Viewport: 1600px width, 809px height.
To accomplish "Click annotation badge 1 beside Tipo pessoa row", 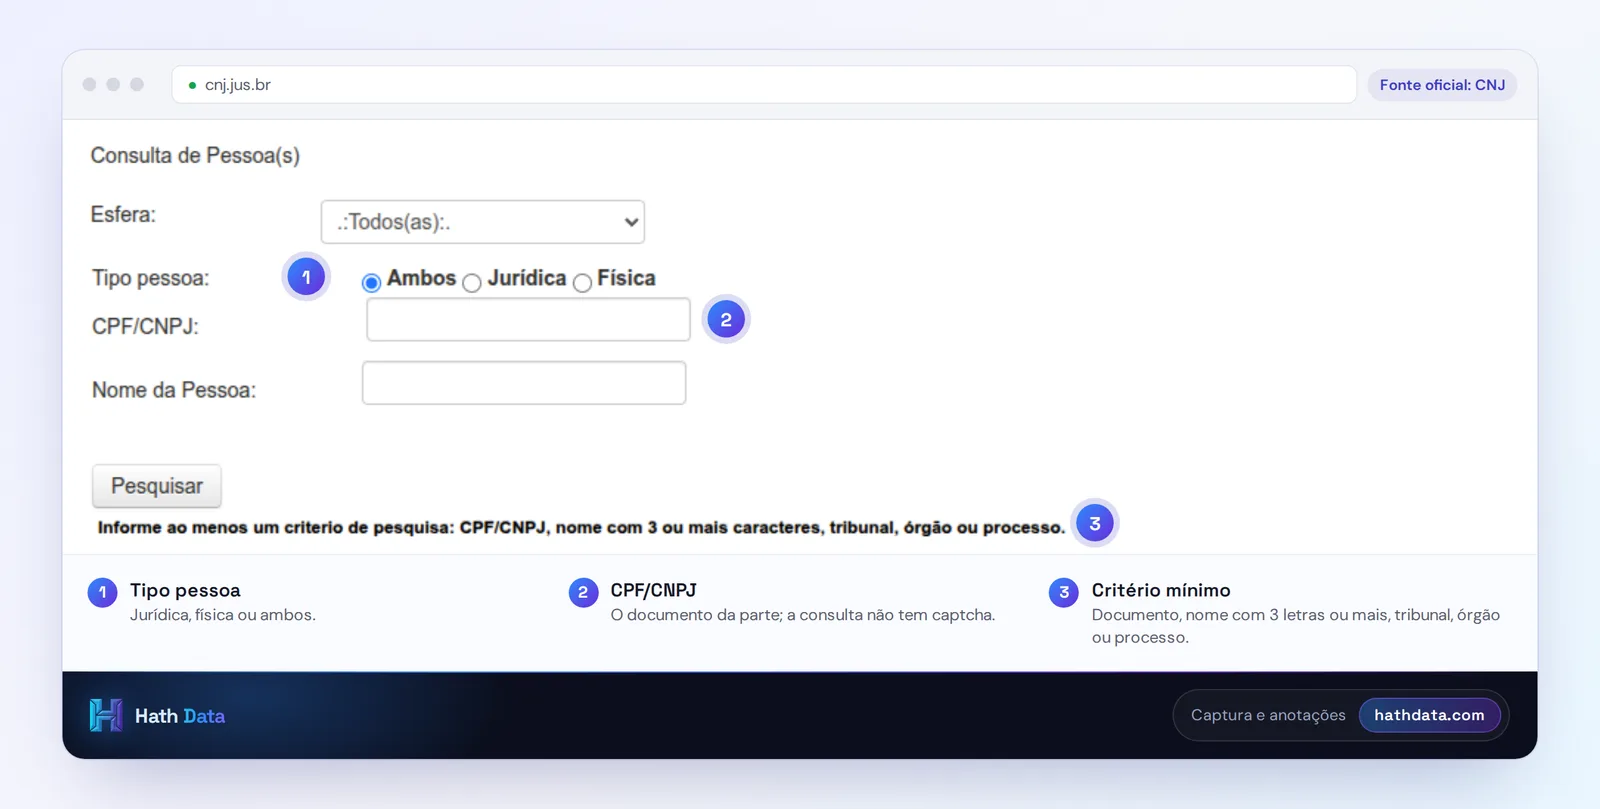I will coord(306,277).
